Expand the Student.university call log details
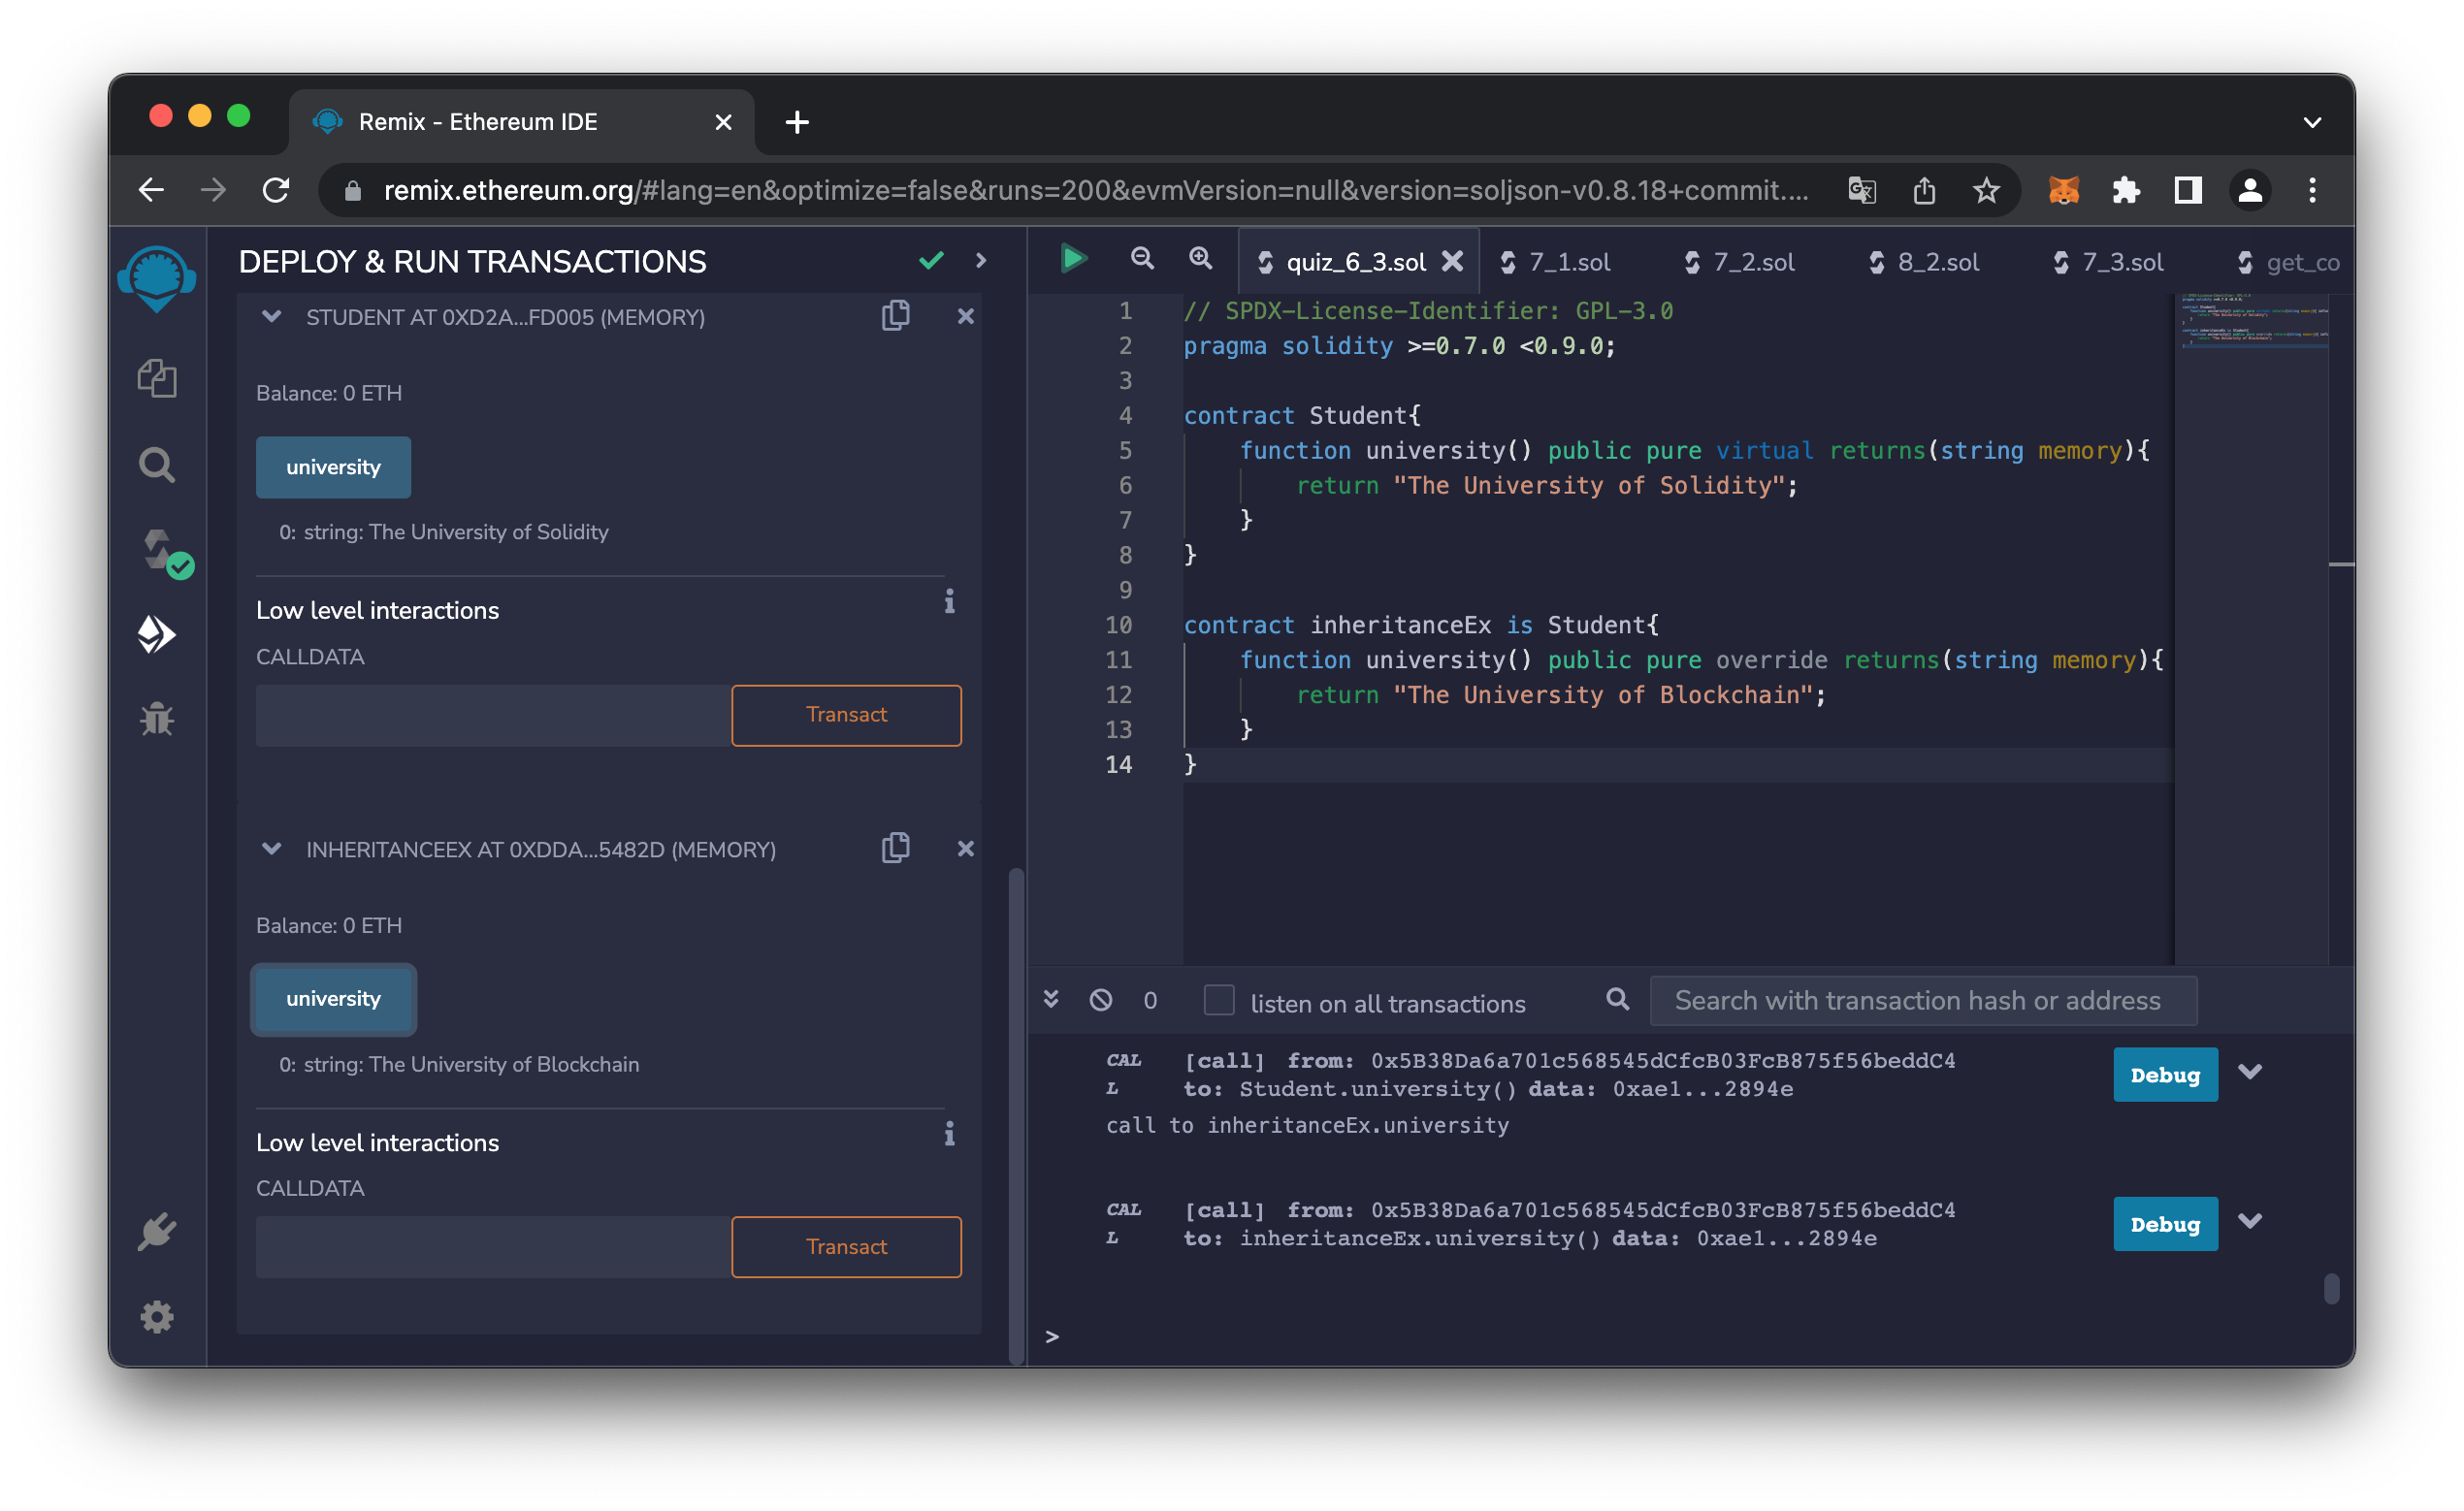The height and width of the screenshot is (1511, 2464). [x=2250, y=1073]
